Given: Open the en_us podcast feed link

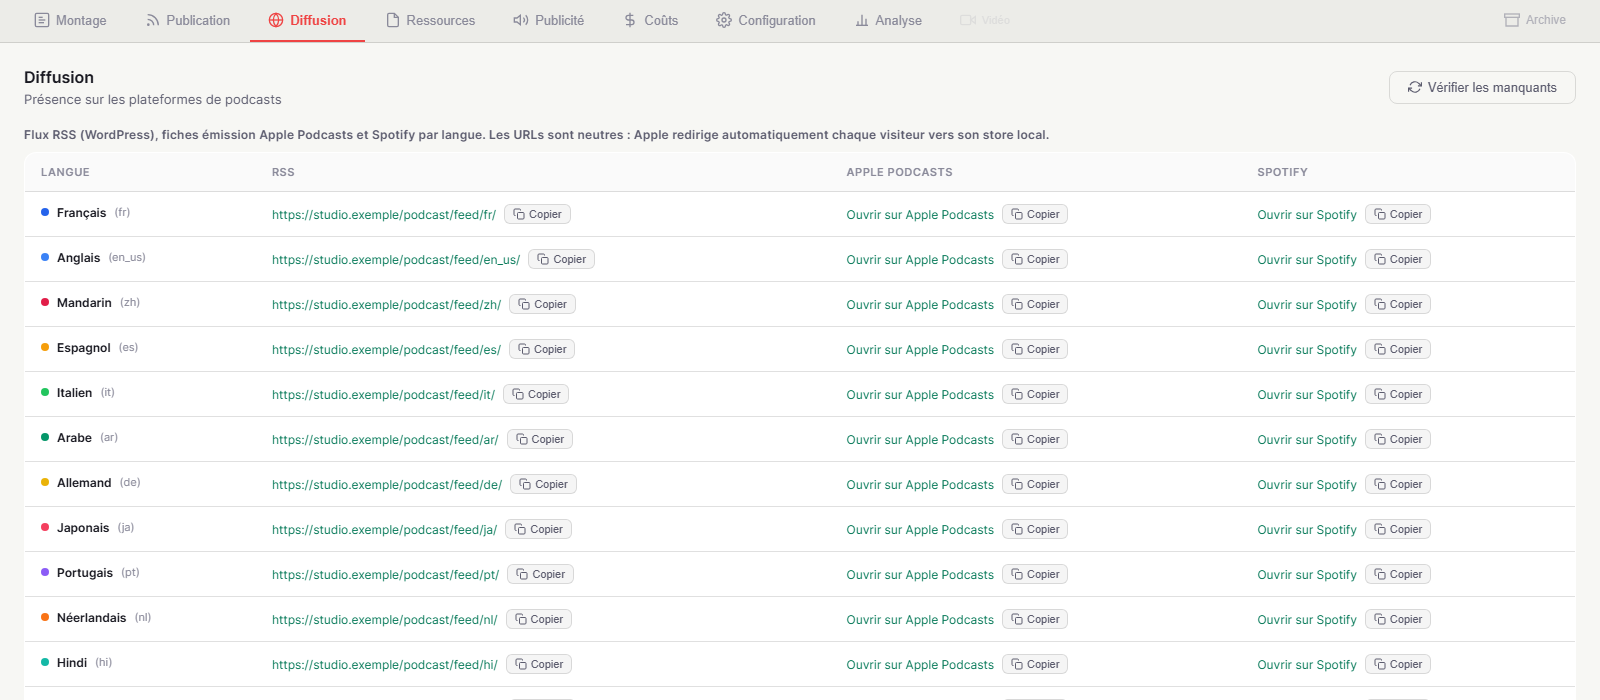Looking at the screenshot, I should 396,260.
